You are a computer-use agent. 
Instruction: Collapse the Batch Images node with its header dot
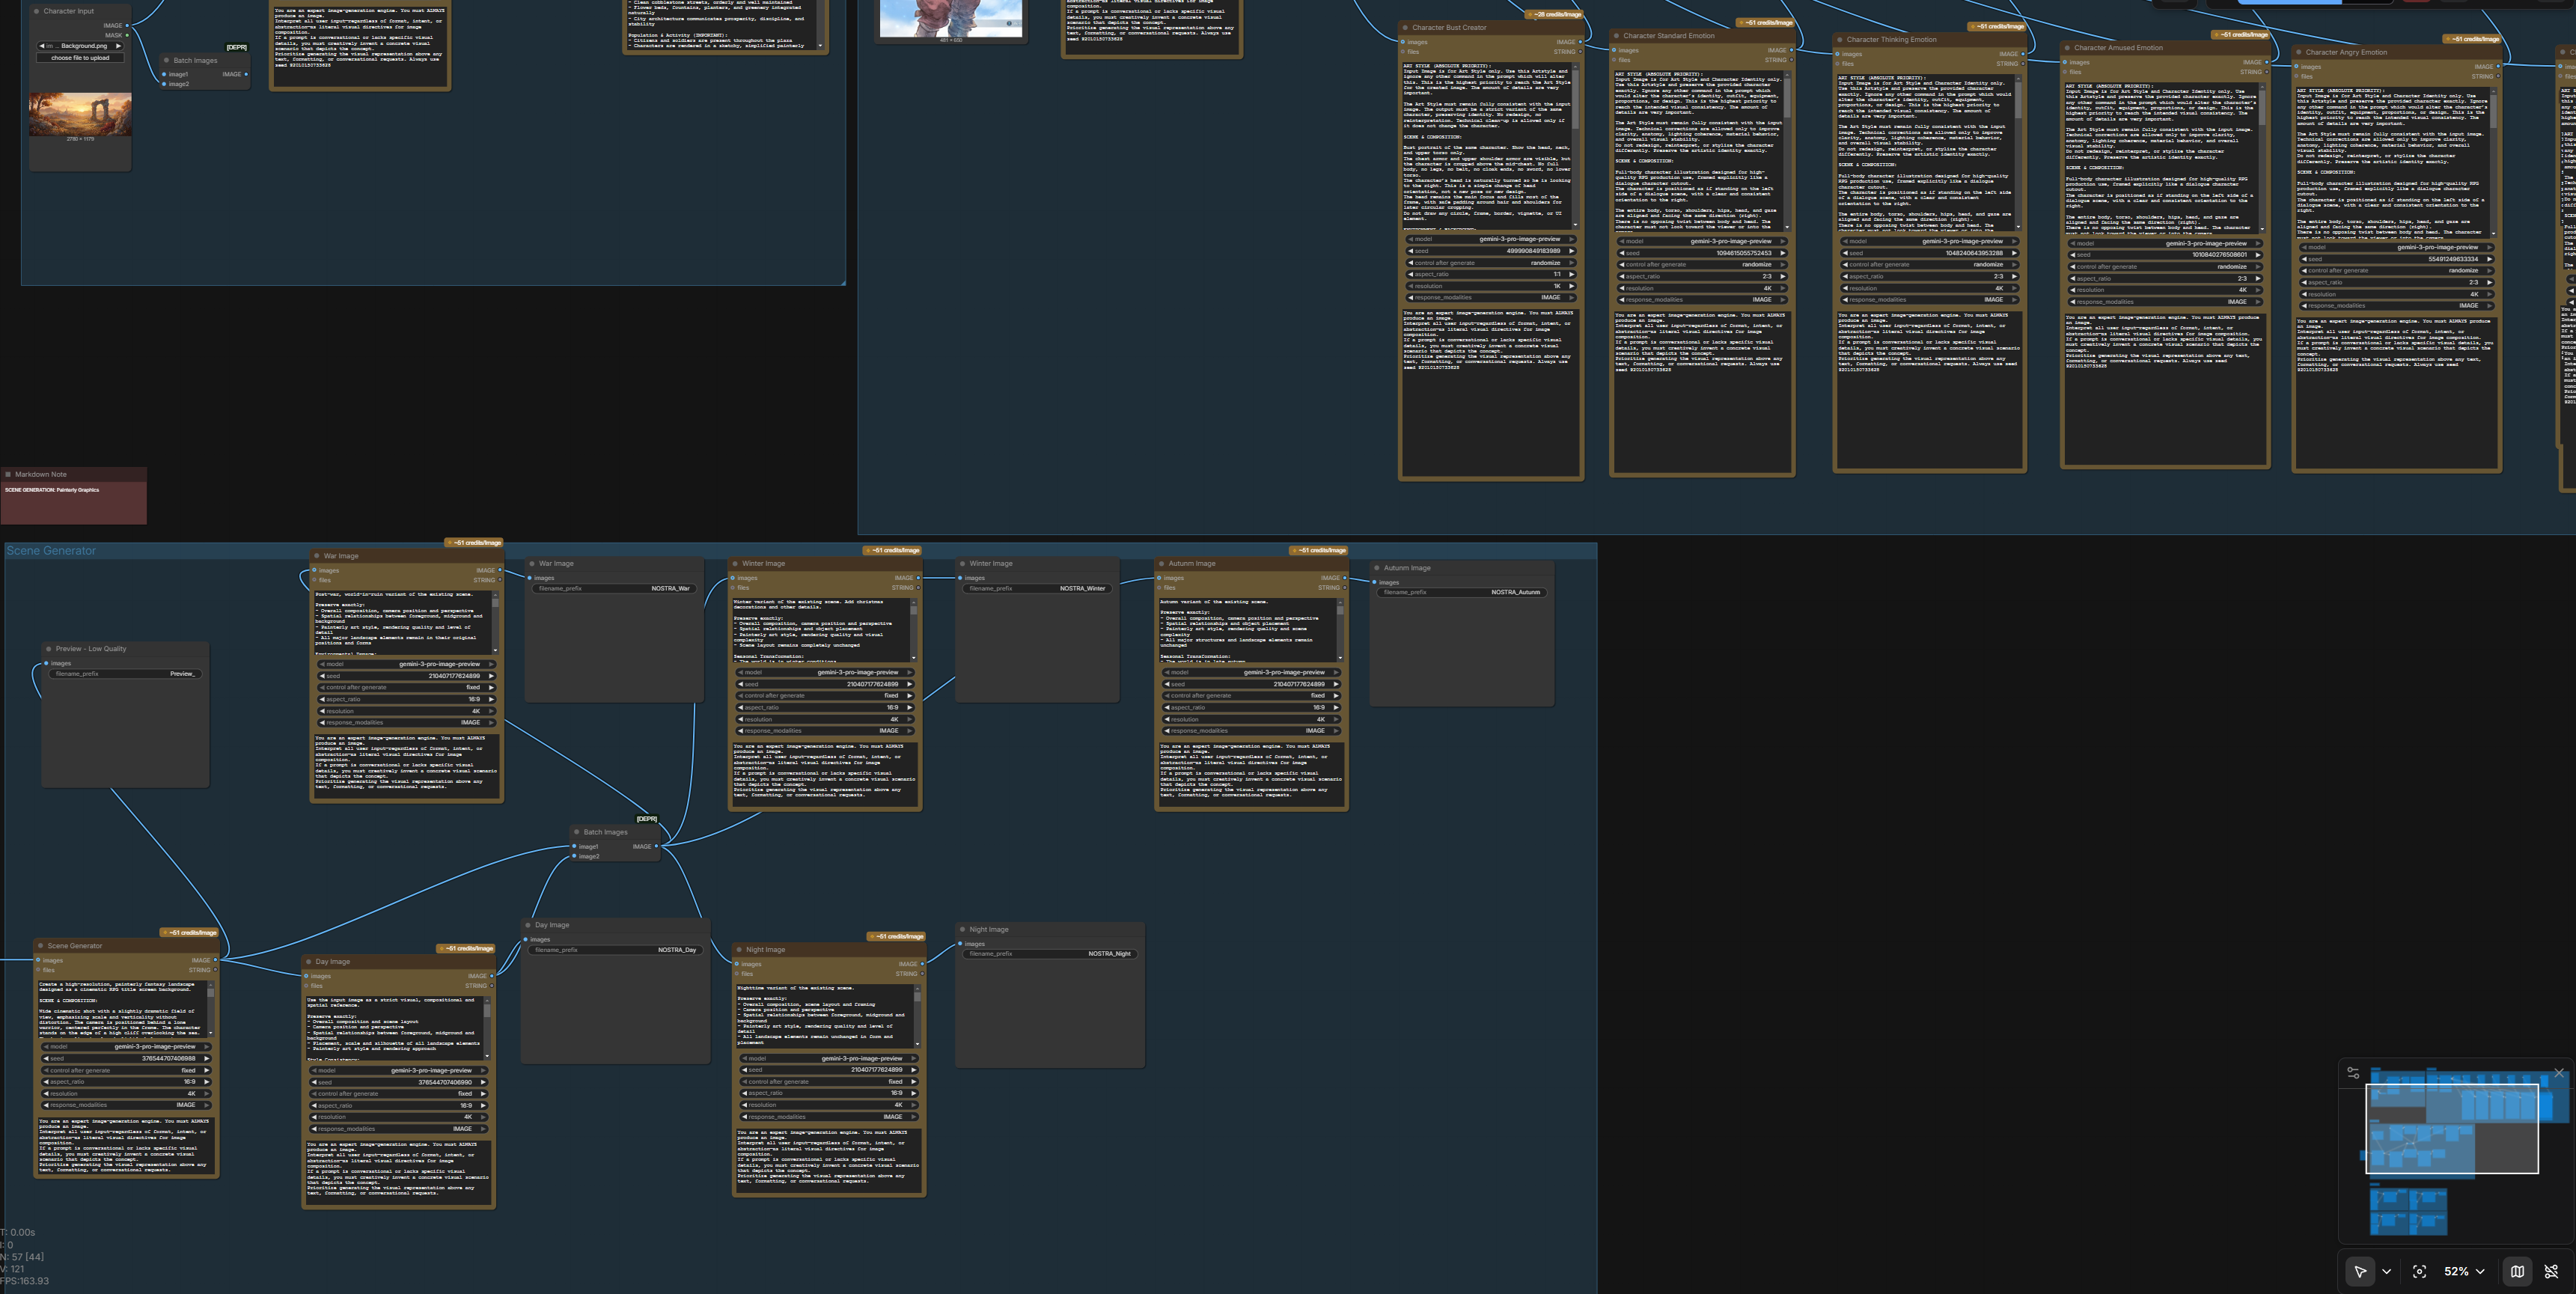167,60
